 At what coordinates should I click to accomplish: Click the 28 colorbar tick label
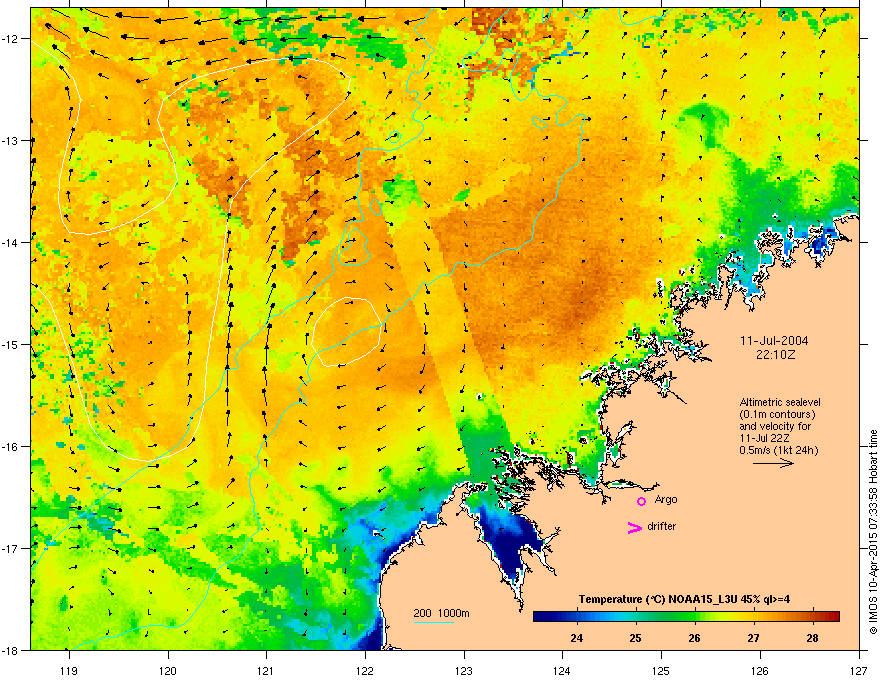(812, 638)
